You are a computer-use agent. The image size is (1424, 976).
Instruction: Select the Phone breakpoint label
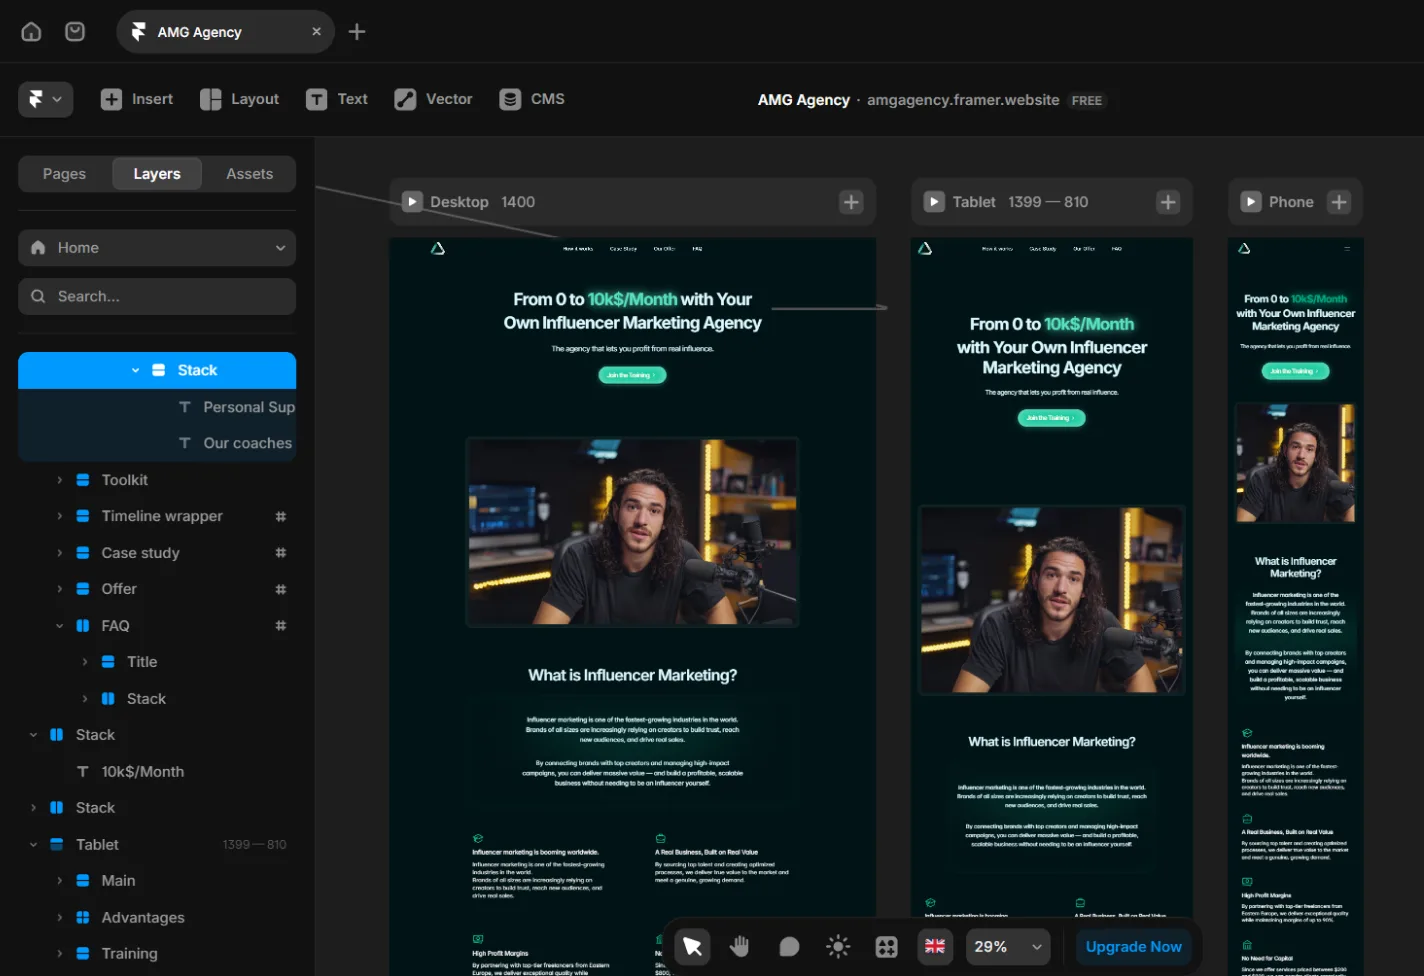pyautogui.click(x=1291, y=202)
